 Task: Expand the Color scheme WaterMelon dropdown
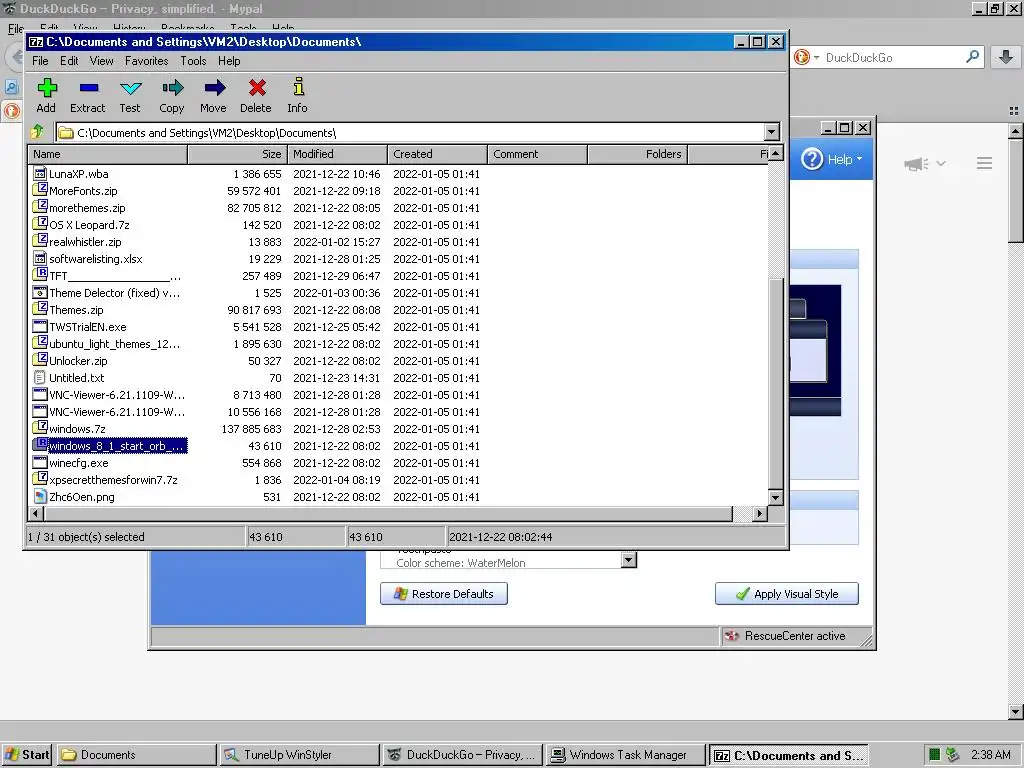click(x=628, y=560)
